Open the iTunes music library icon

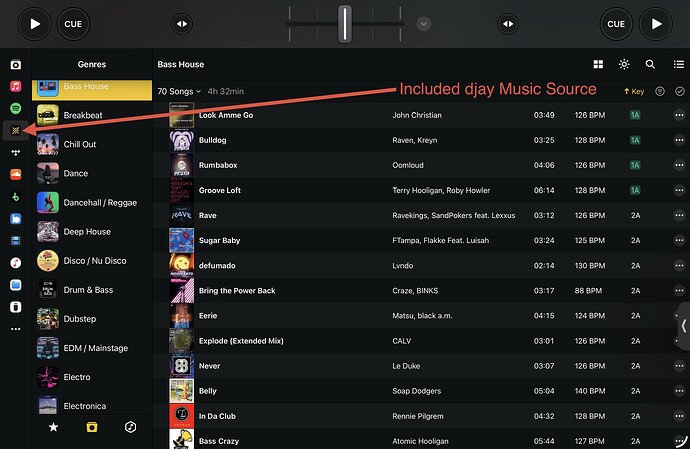click(15, 263)
